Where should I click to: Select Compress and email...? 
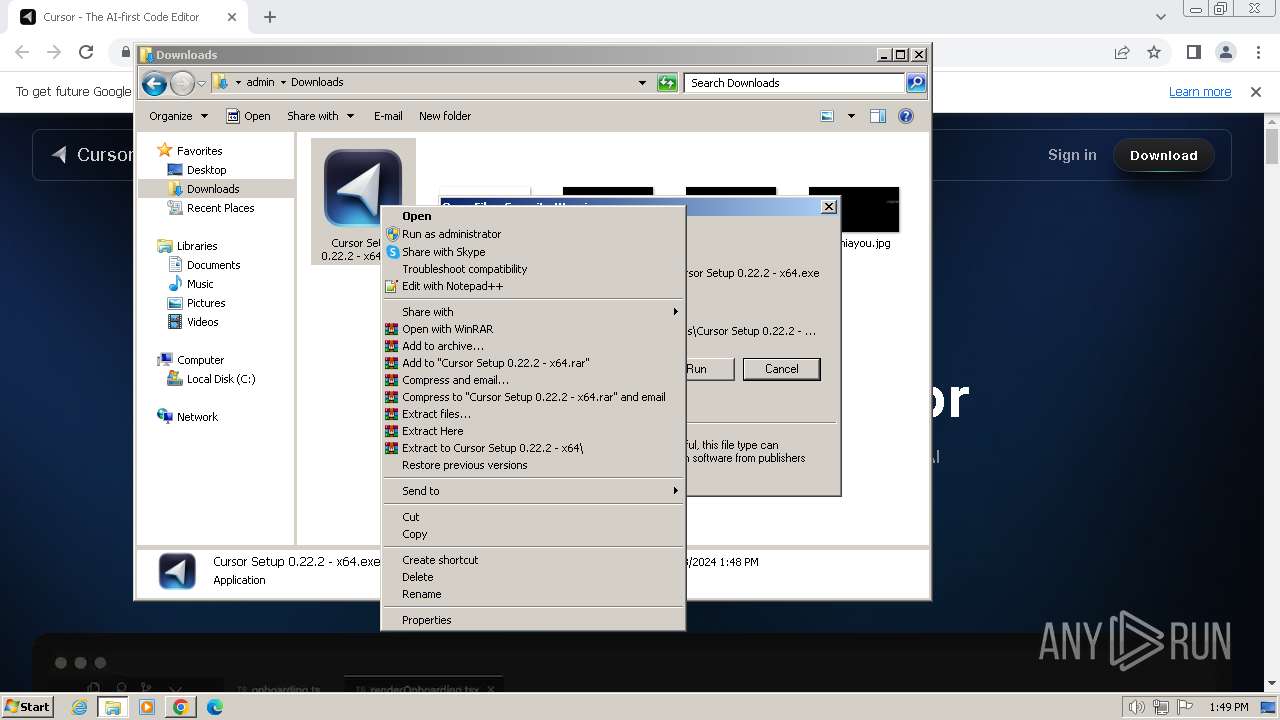[x=533, y=380]
